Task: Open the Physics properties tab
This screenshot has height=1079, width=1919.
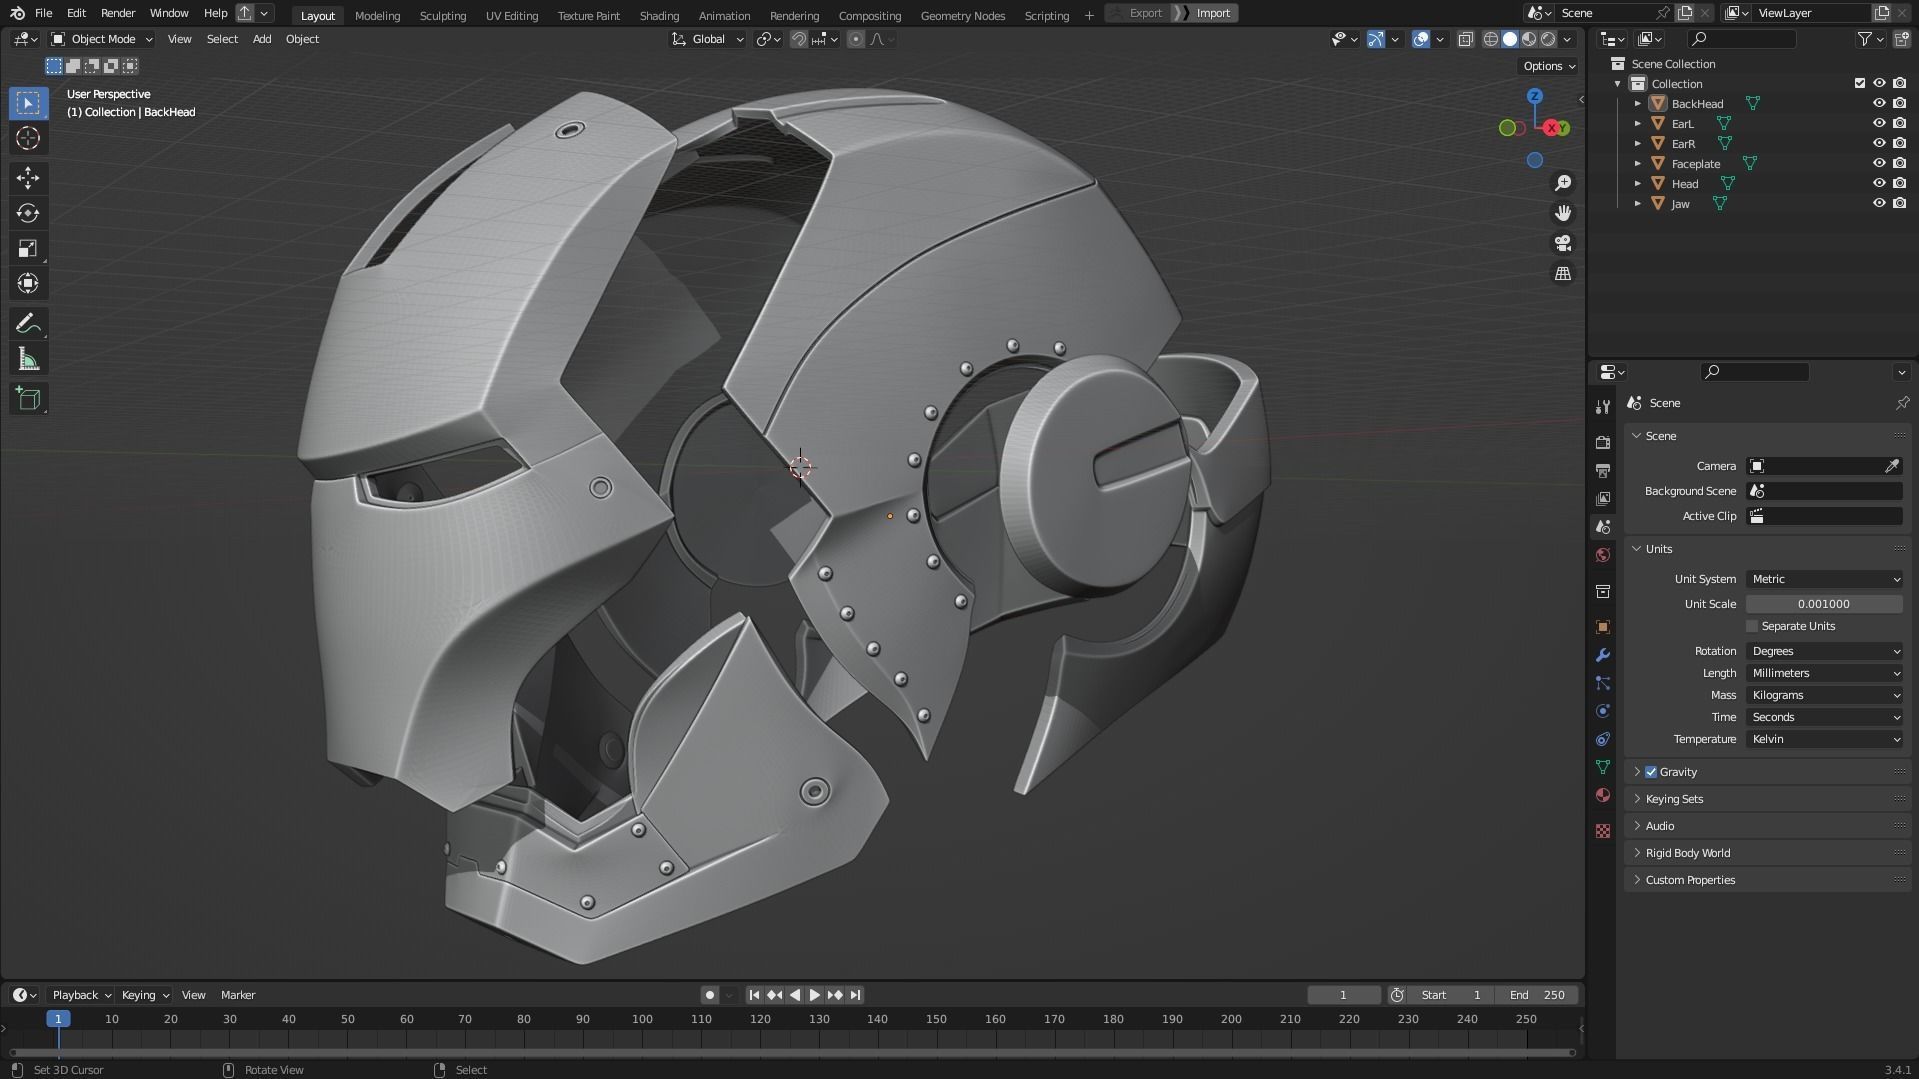Action: (1603, 711)
